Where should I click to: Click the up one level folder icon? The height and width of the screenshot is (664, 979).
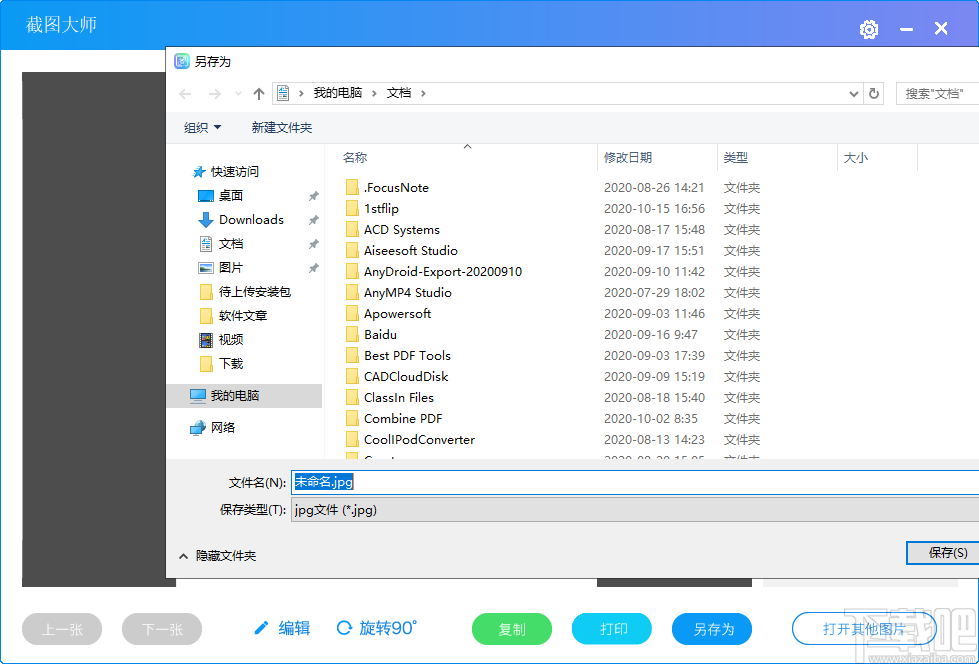click(258, 93)
